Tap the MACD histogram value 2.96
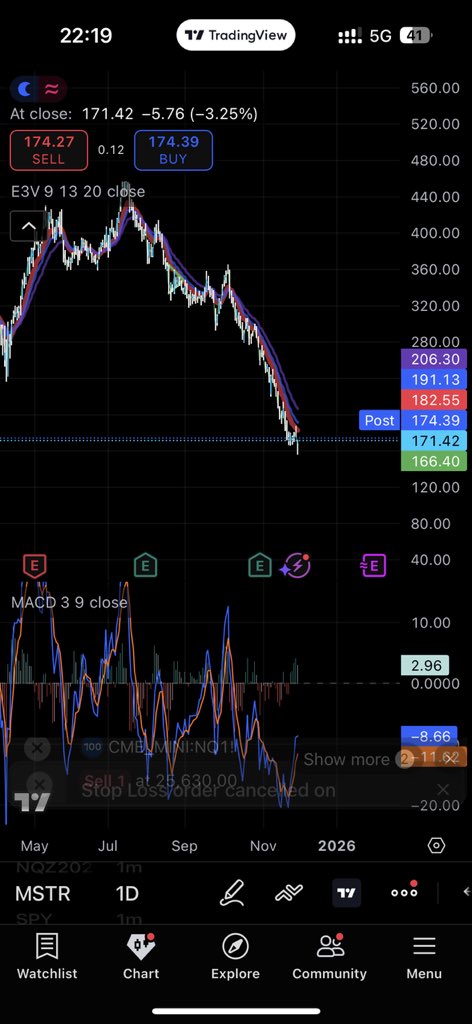 click(425, 665)
